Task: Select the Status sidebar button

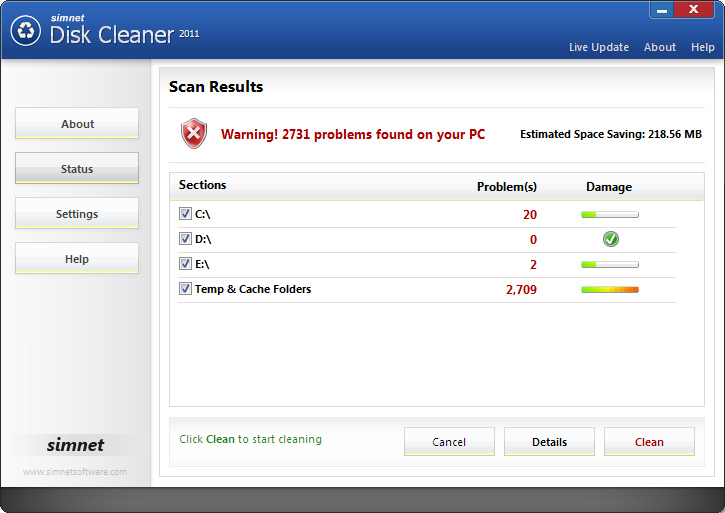Action: 77,169
